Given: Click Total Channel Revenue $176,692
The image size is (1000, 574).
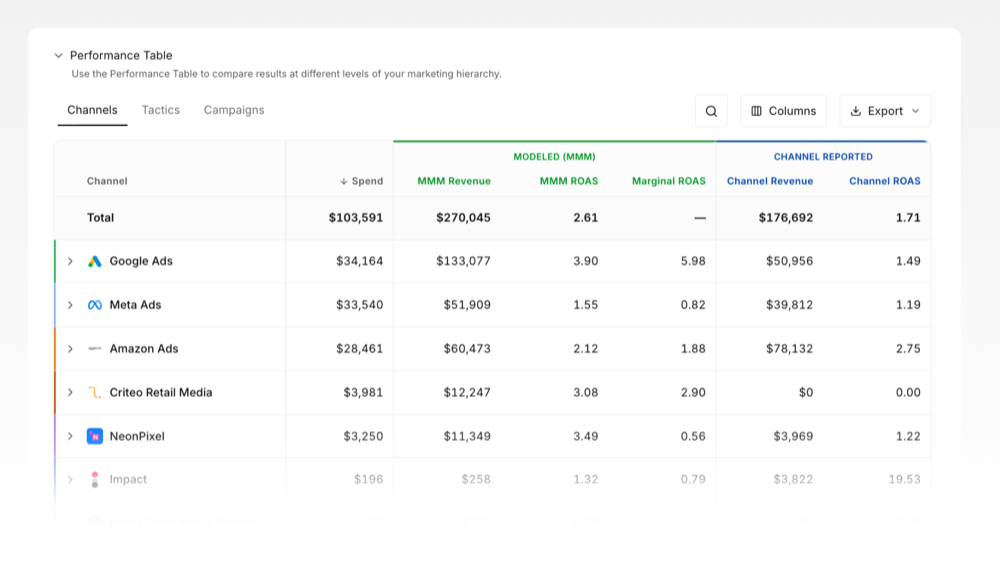Looking at the screenshot, I should (x=786, y=218).
